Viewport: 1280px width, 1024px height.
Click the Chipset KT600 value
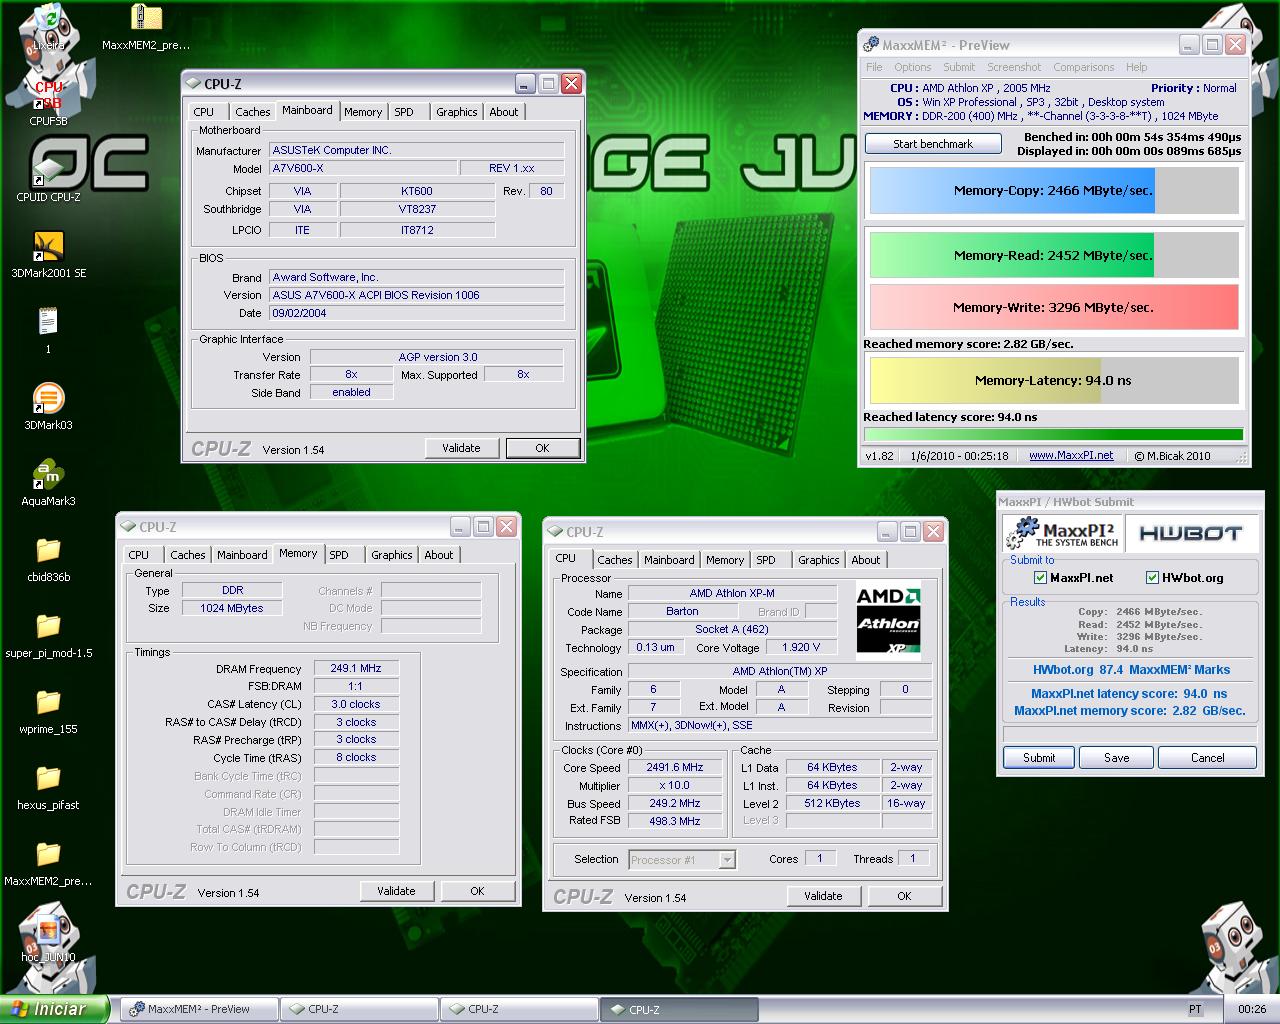click(417, 191)
